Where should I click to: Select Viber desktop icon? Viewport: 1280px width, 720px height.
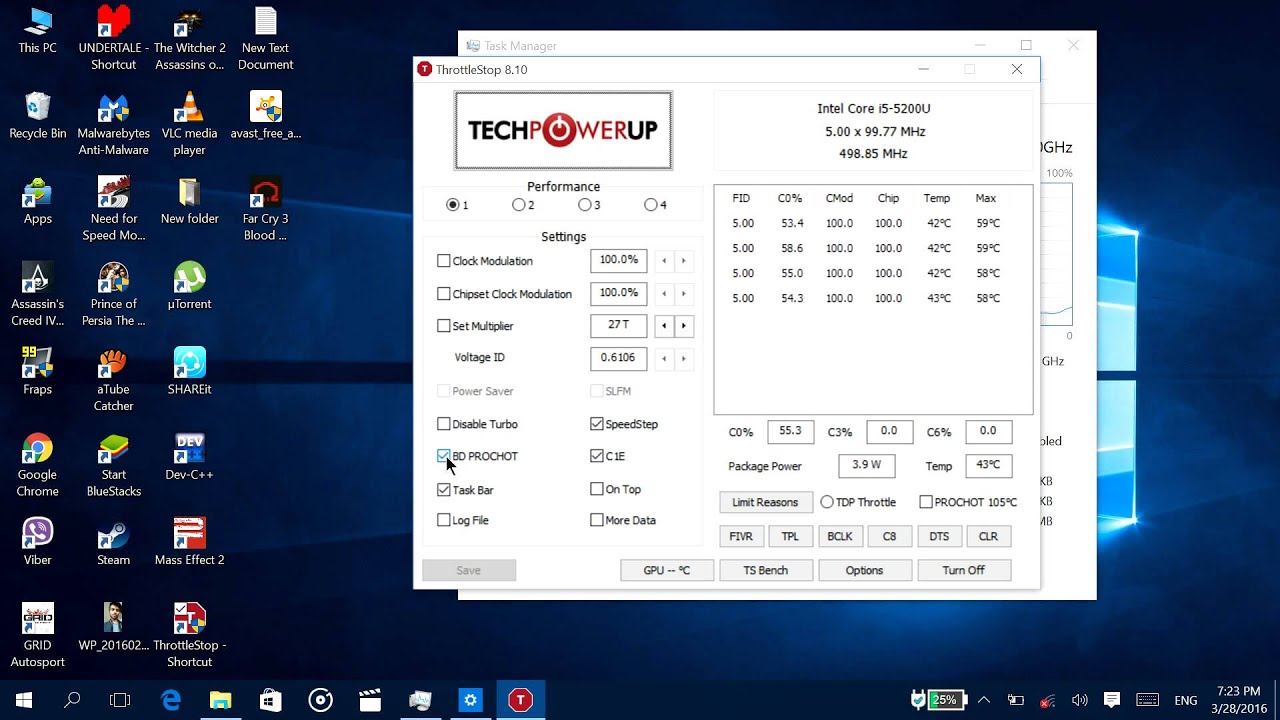37,542
